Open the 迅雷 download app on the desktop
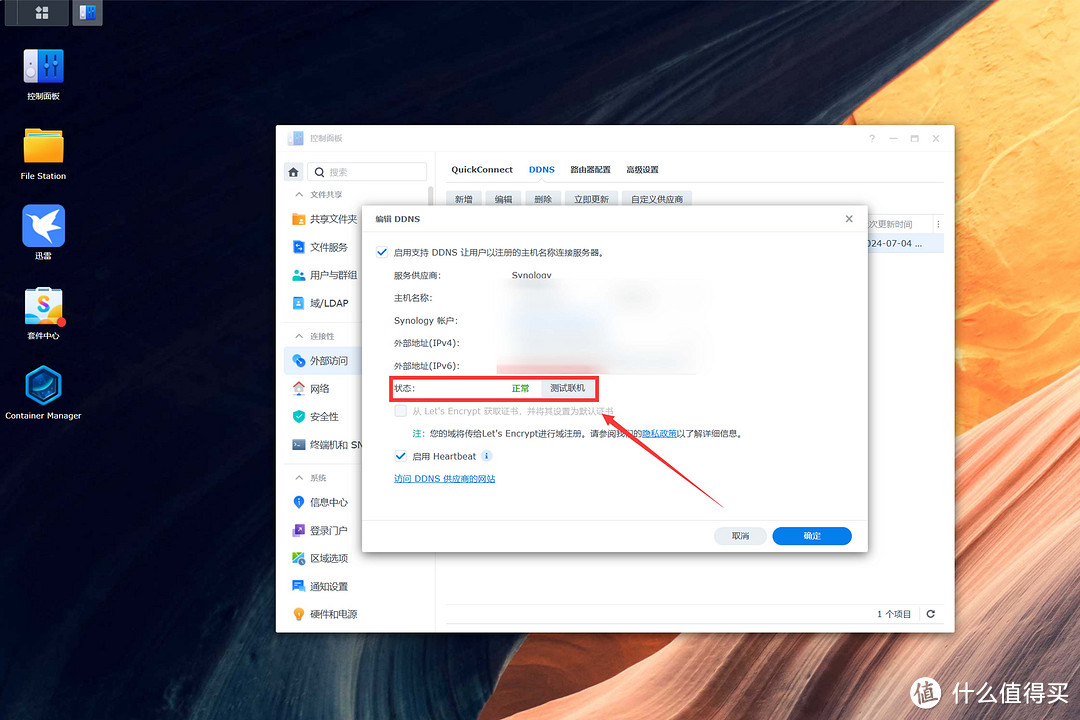Viewport: 1080px width, 720px height. [x=42, y=225]
